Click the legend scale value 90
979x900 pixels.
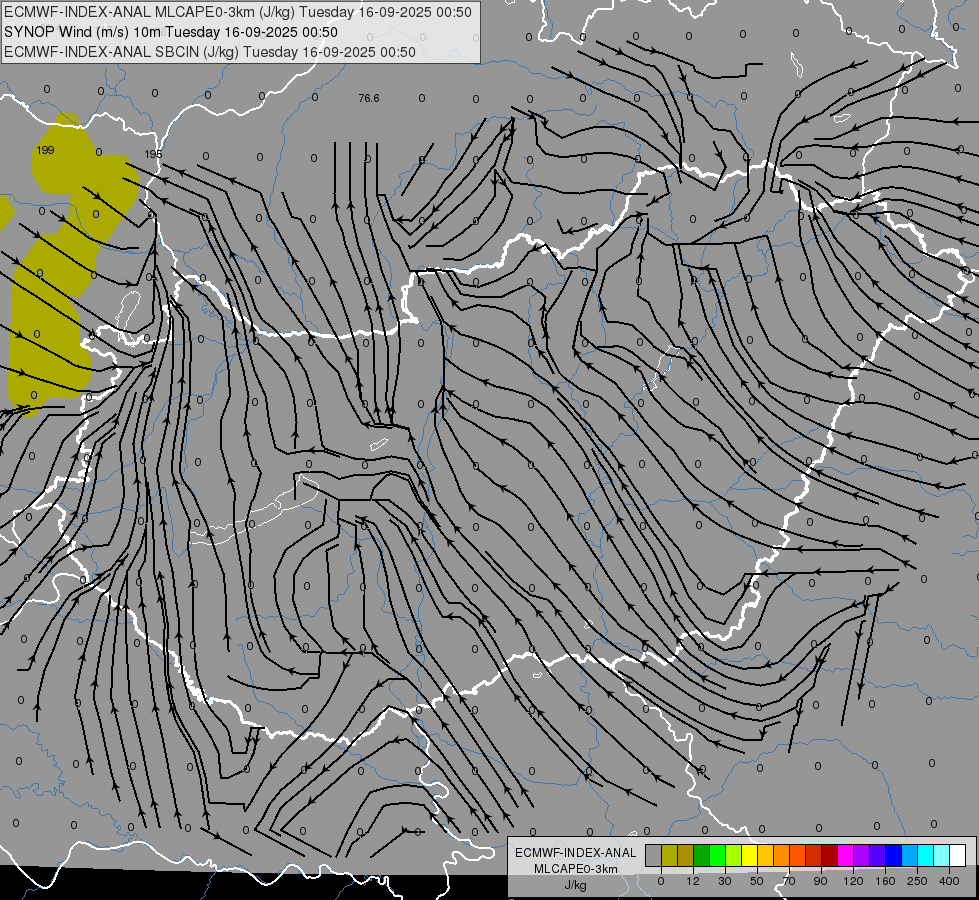point(820,881)
